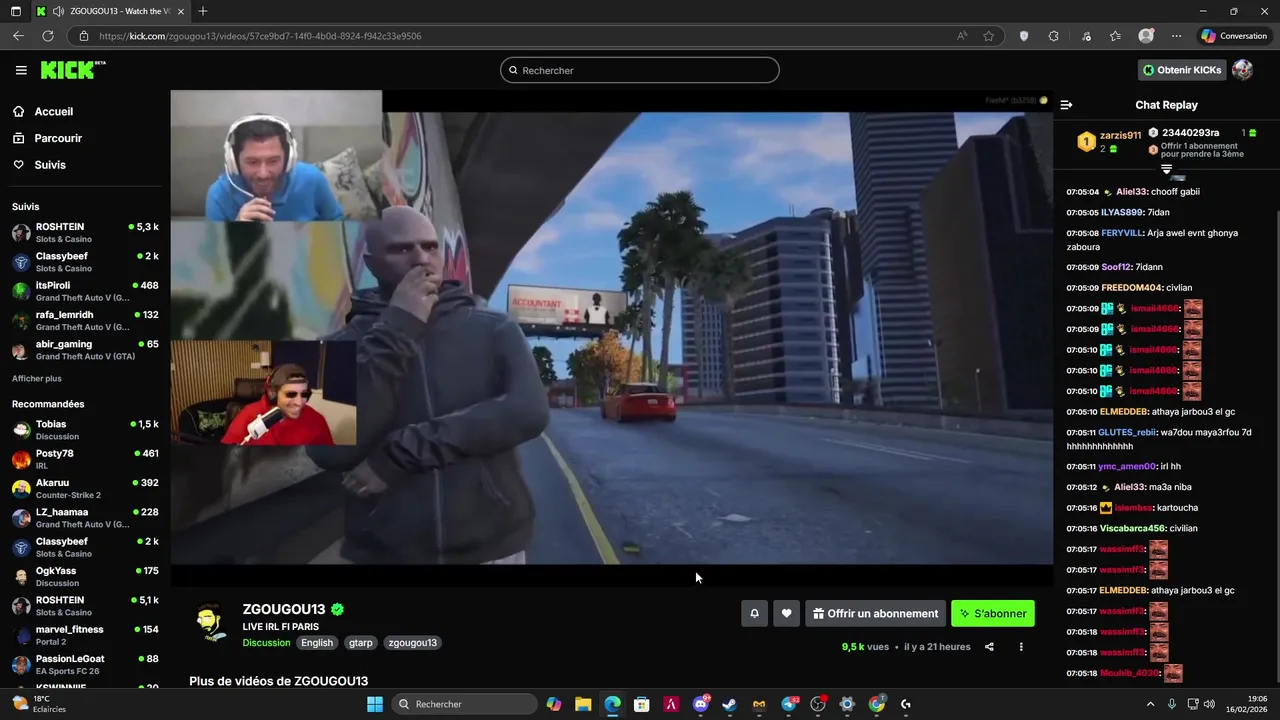Open Steam from taskbar
The width and height of the screenshot is (1280, 720).
pyautogui.click(x=730, y=704)
